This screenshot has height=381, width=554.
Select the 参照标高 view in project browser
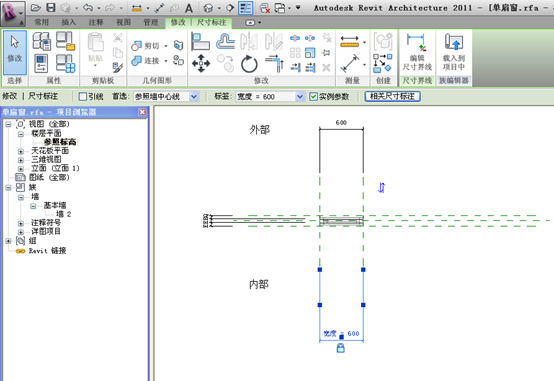(60, 142)
